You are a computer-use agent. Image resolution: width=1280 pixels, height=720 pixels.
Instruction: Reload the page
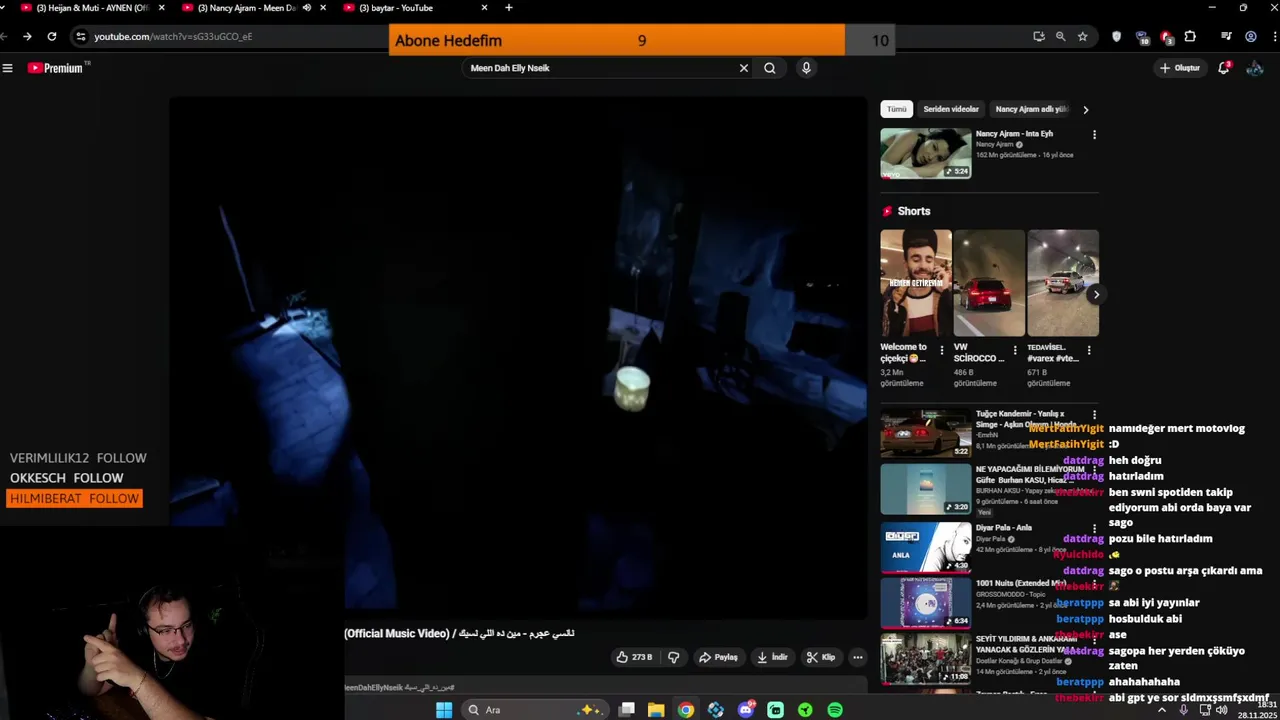click(x=52, y=36)
